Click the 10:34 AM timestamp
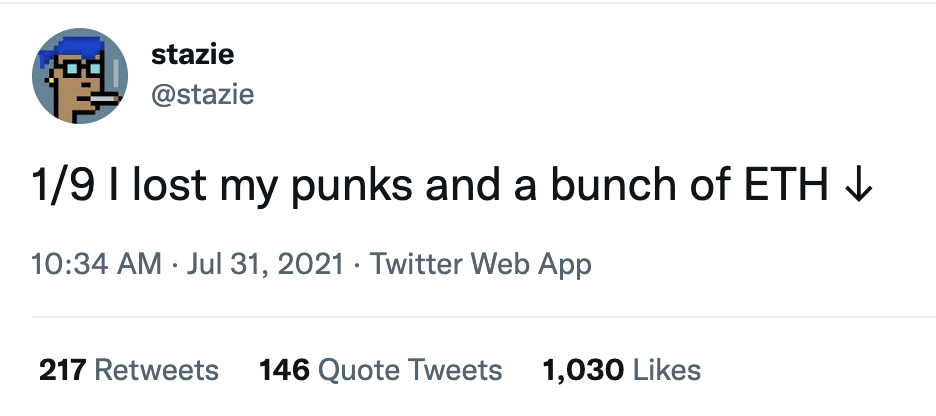Viewport: 936px width, 416px height. (96, 264)
